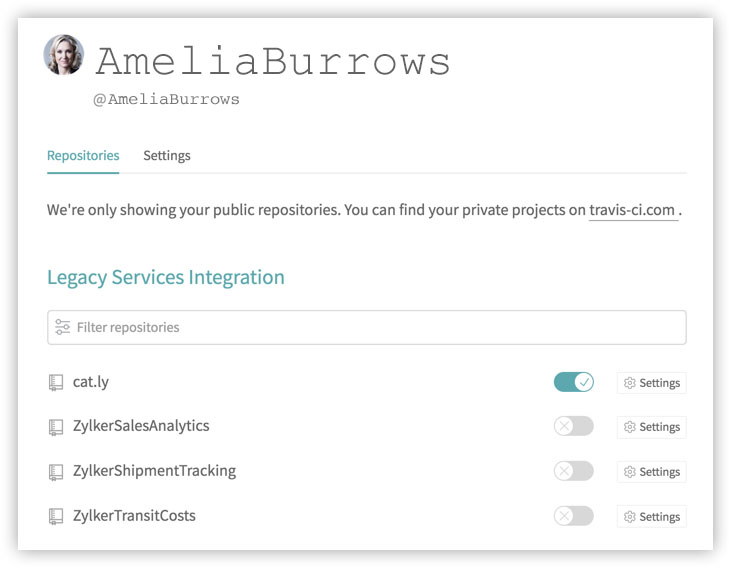
Task: Disable the cat.ly repository toggle
Action: tap(573, 382)
